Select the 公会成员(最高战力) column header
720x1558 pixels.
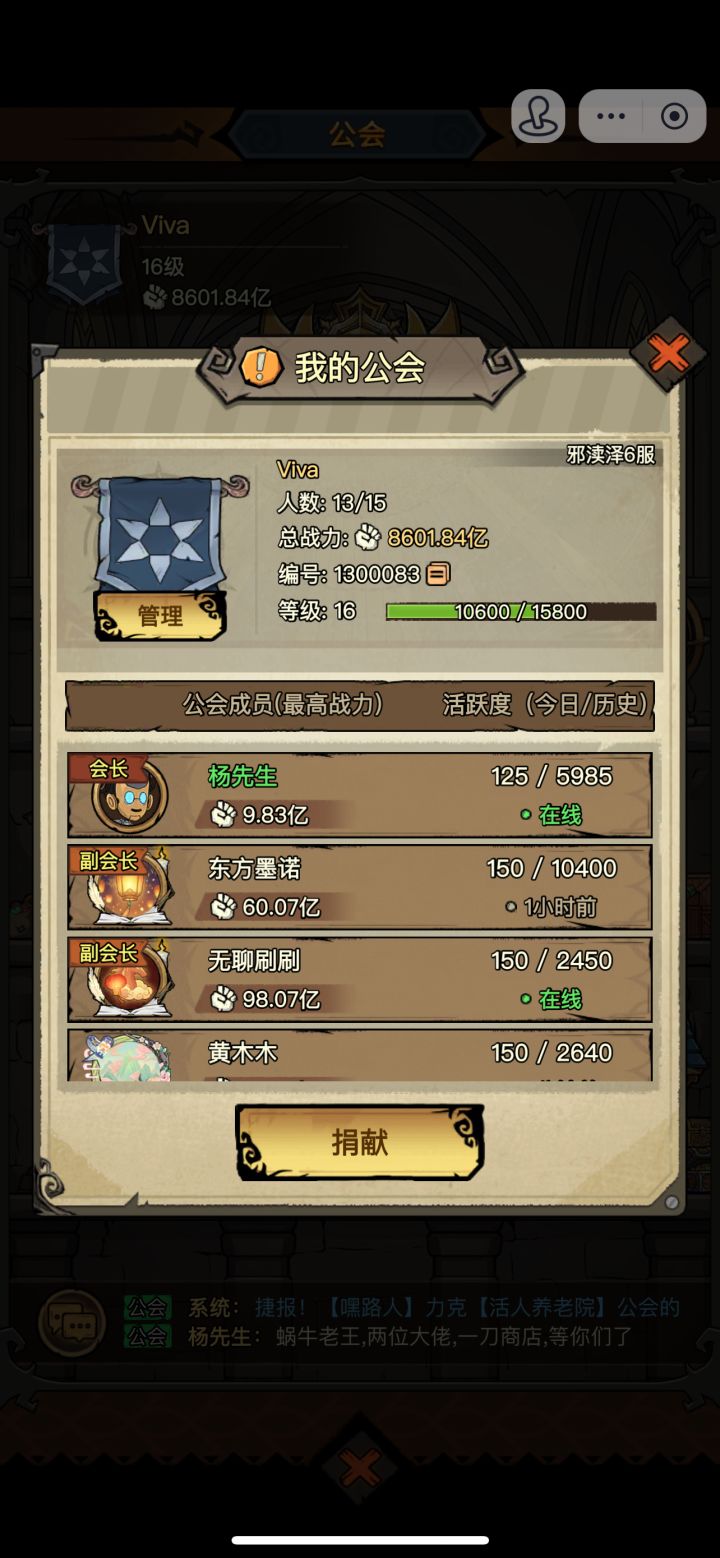pos(283,704)
